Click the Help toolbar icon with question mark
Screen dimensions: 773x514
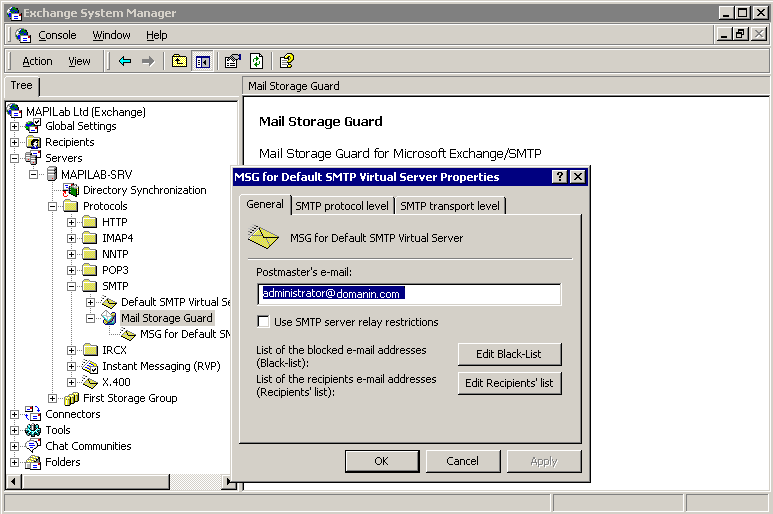pyautogui.click(x=286, y=61)
